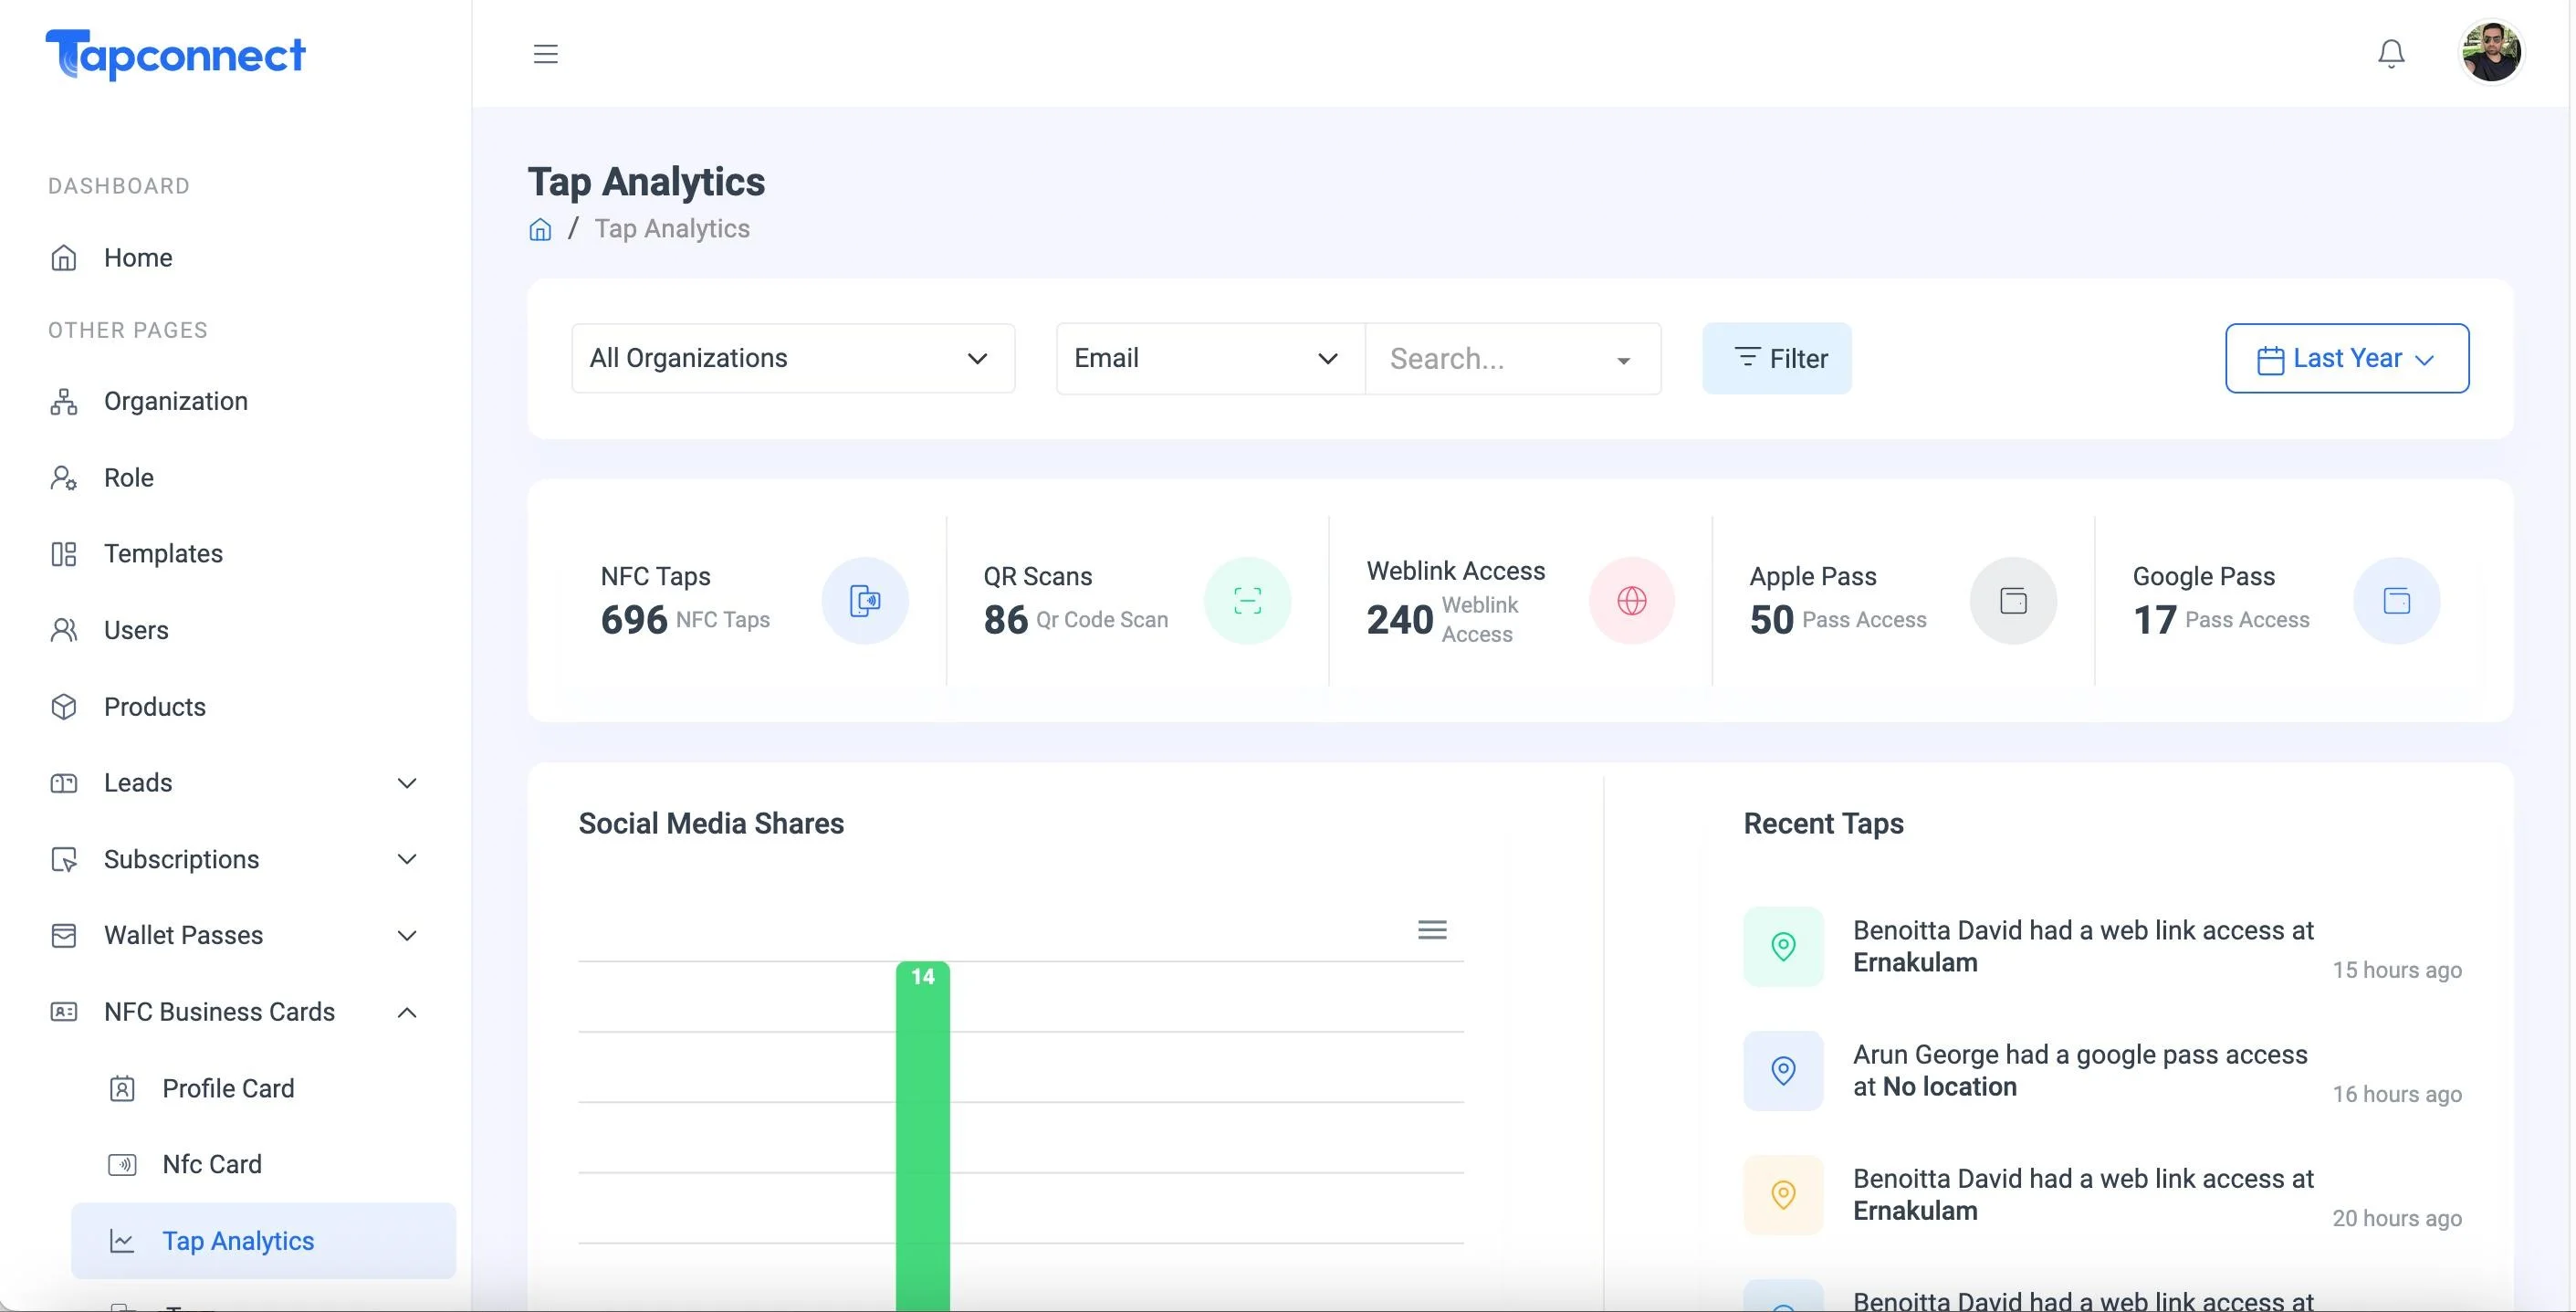Open the Templates page

pyautogui.click(x=163, y=554)
